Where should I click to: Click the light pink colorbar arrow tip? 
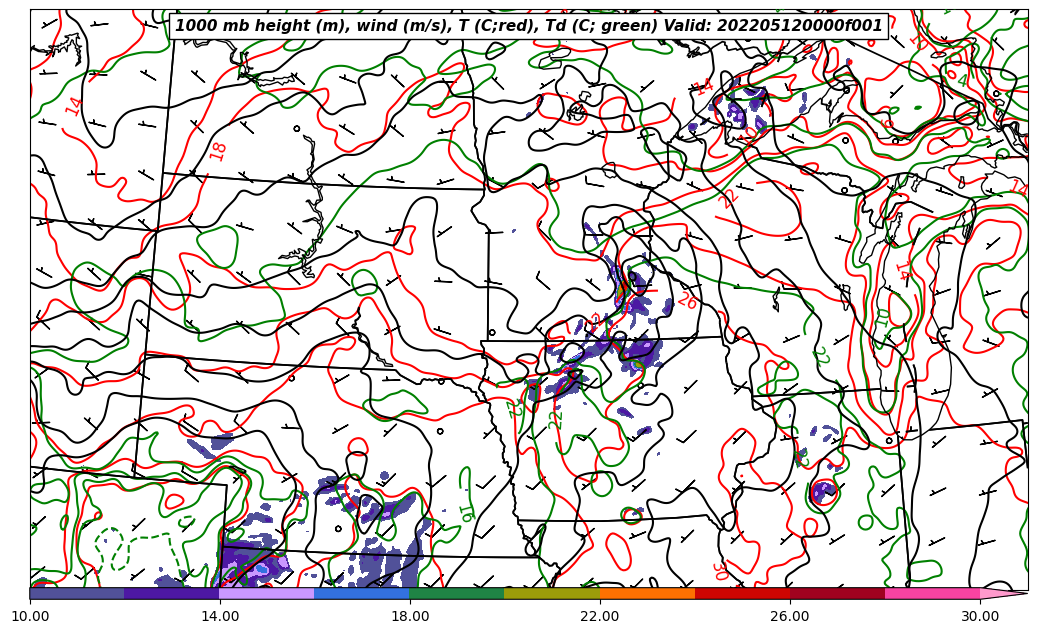click(x=1003, y=593)
